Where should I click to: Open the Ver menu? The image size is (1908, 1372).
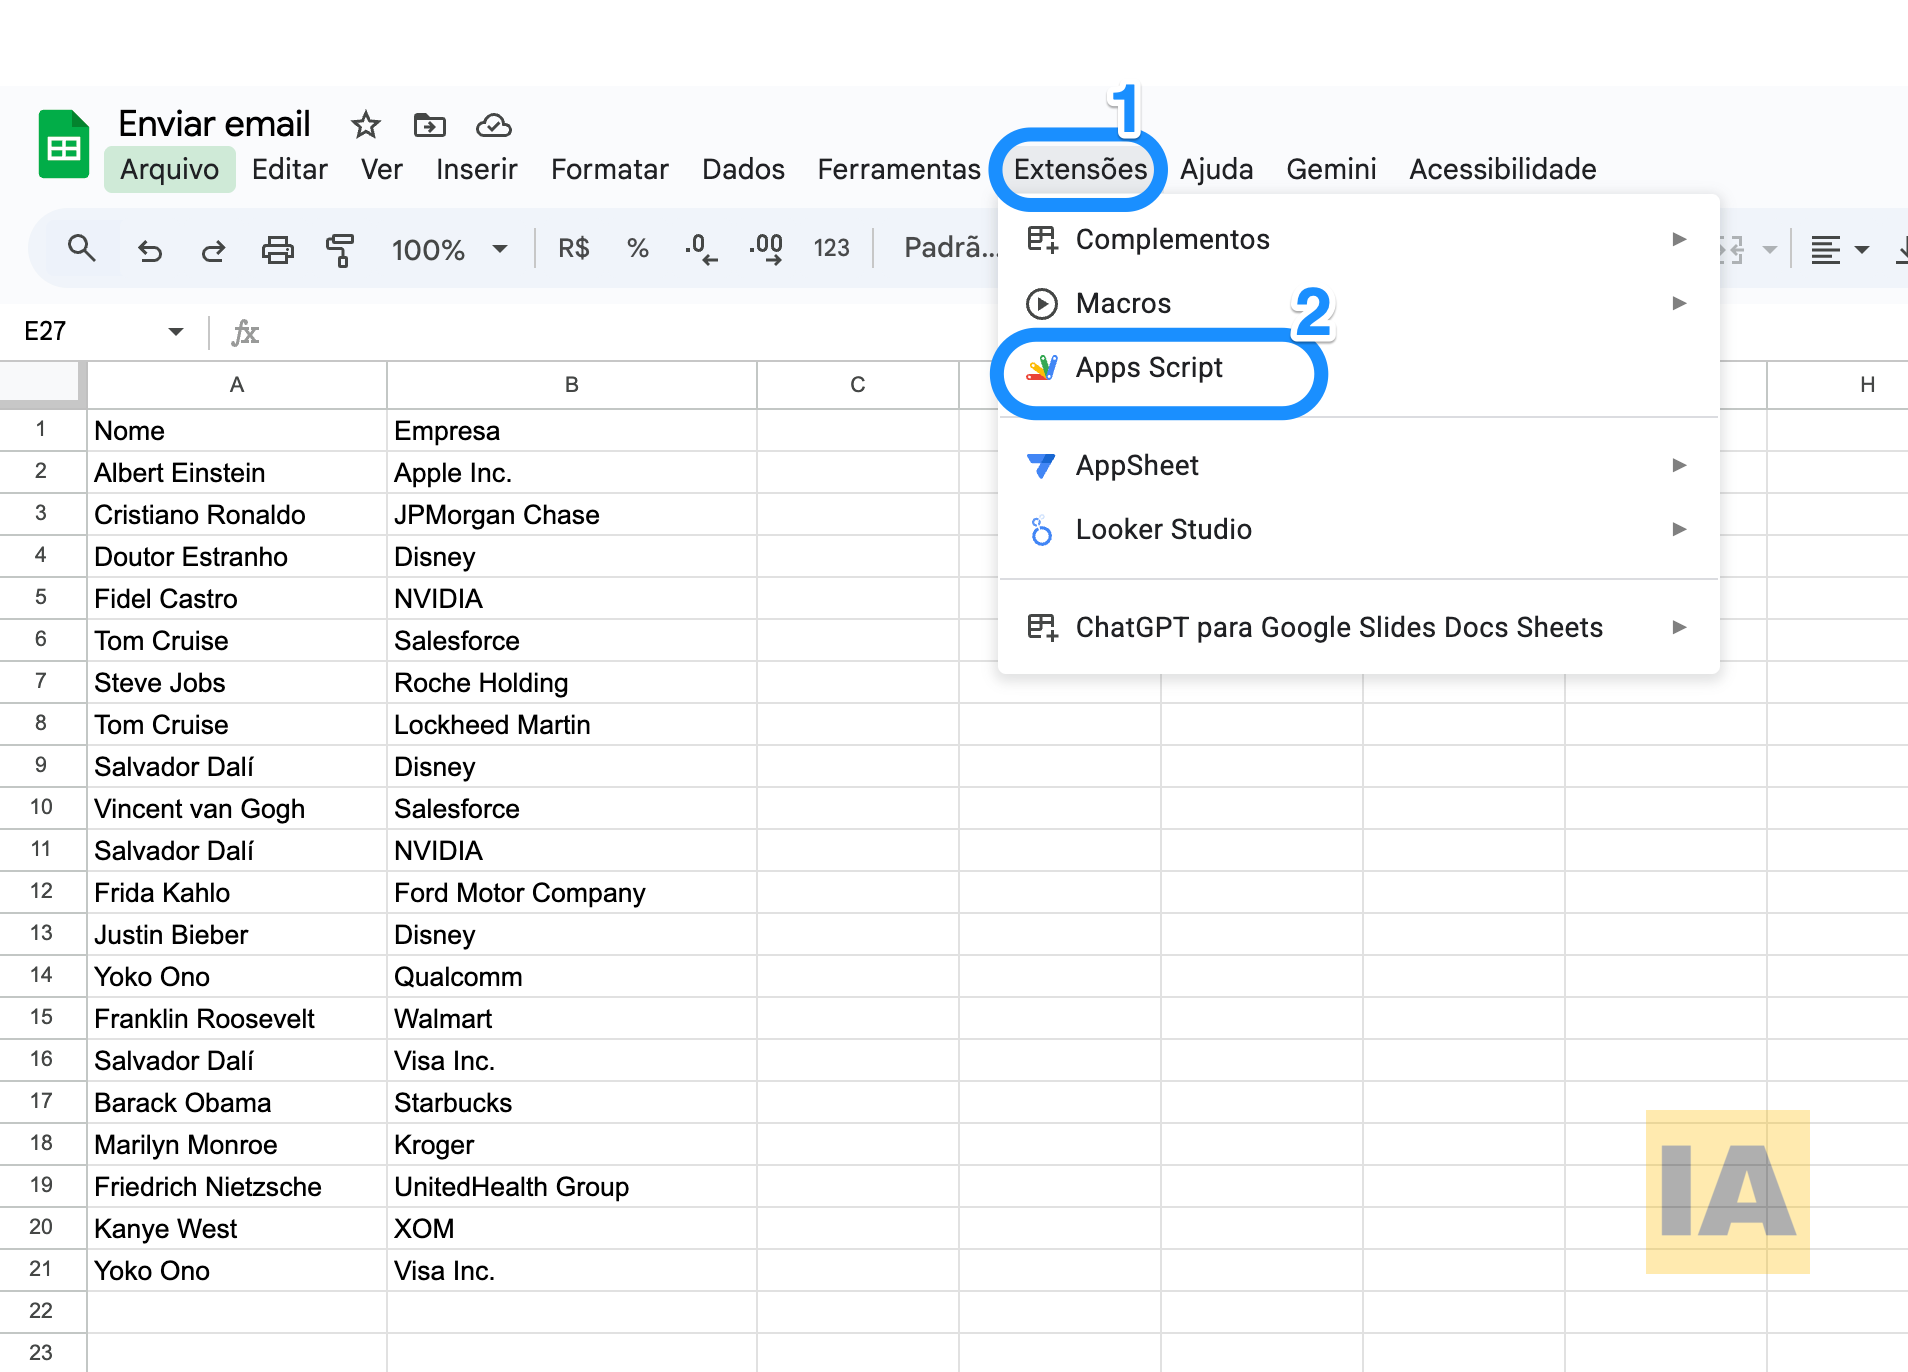(382, 169)
